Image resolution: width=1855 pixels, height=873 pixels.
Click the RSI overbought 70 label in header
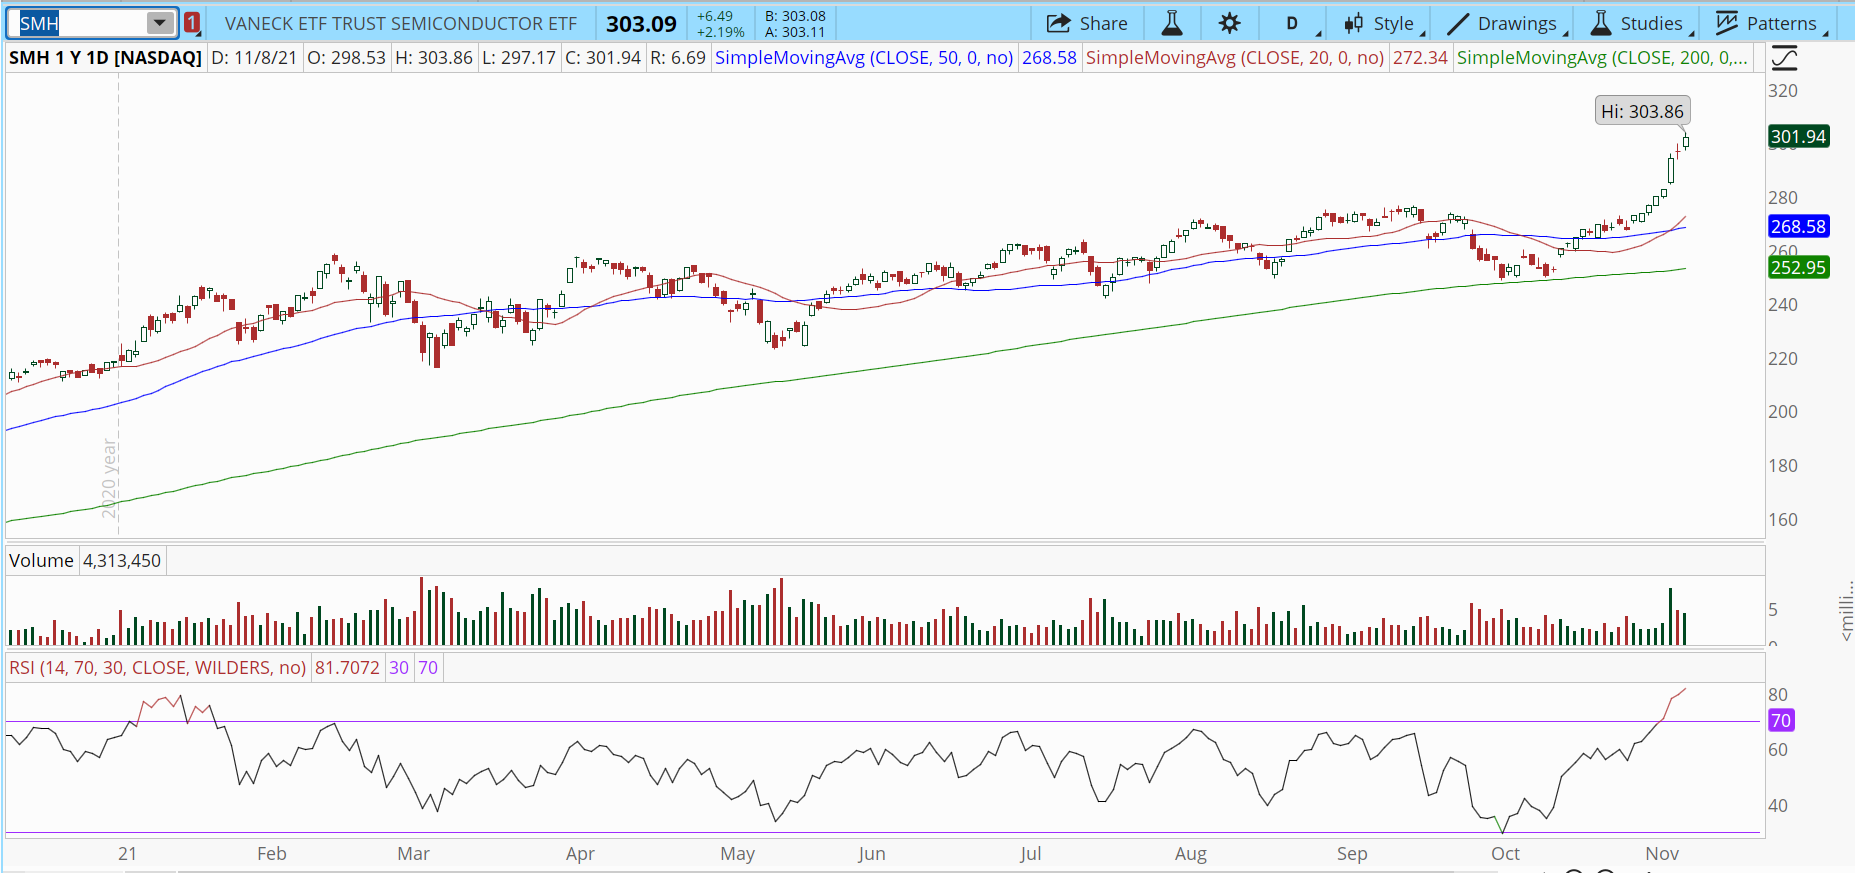click(428, 668)
